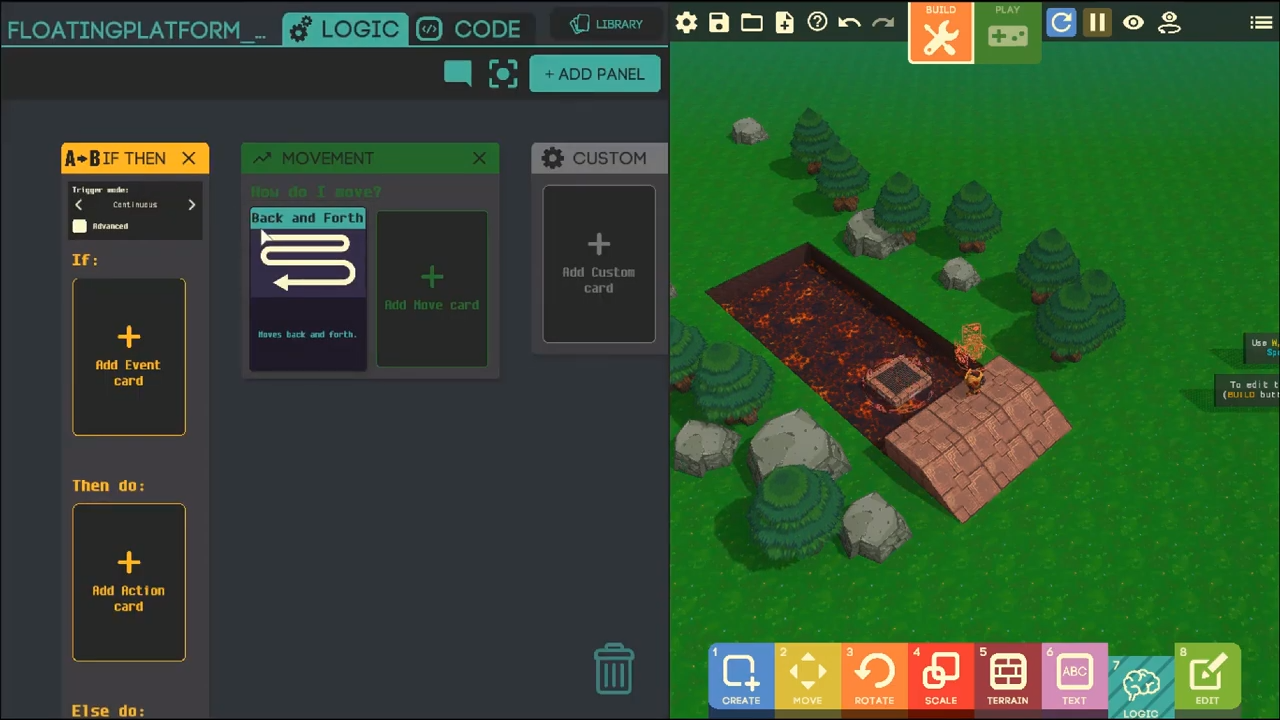
Task: Select the Rotate tool
Action: (x=874, y=676)
